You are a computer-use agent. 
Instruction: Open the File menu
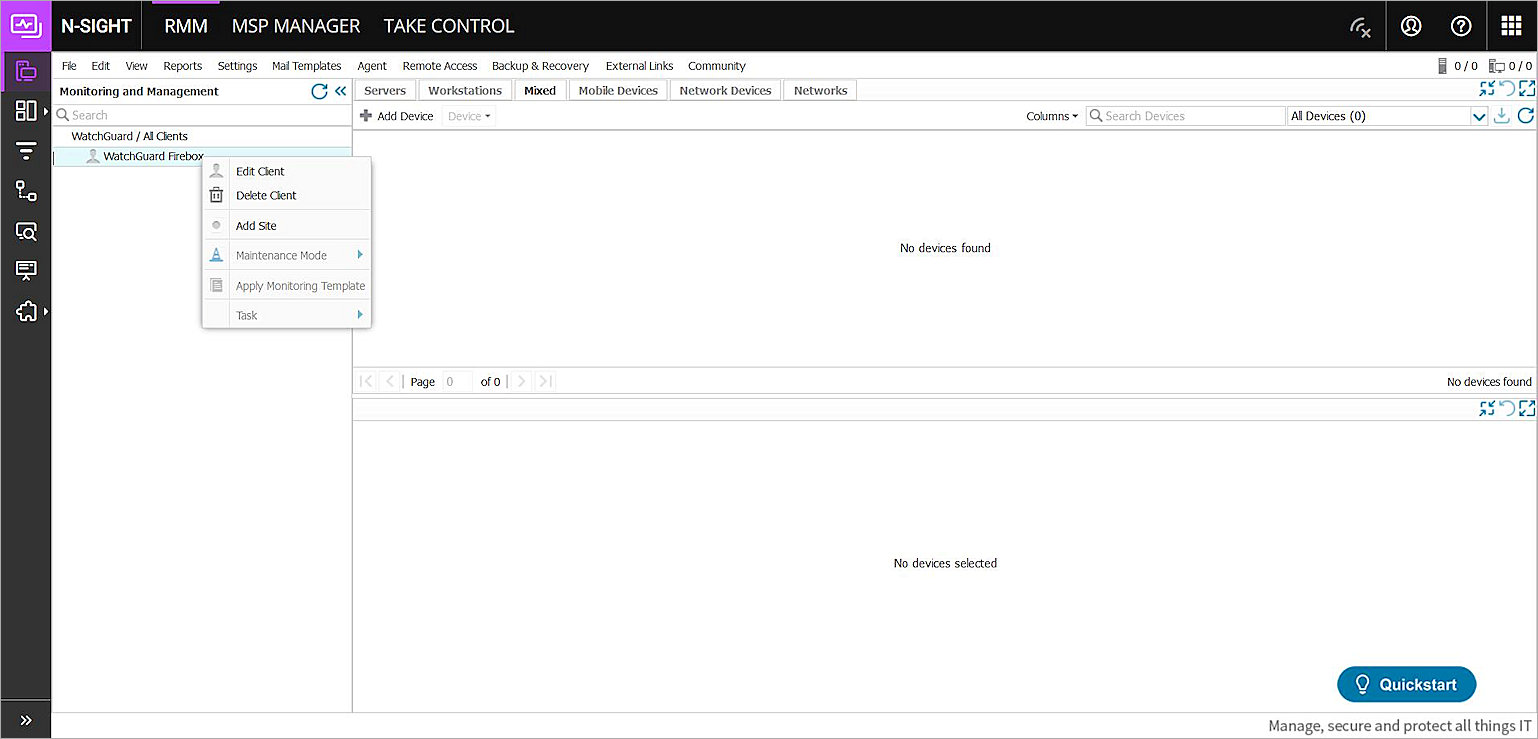(x=69, y=66)
